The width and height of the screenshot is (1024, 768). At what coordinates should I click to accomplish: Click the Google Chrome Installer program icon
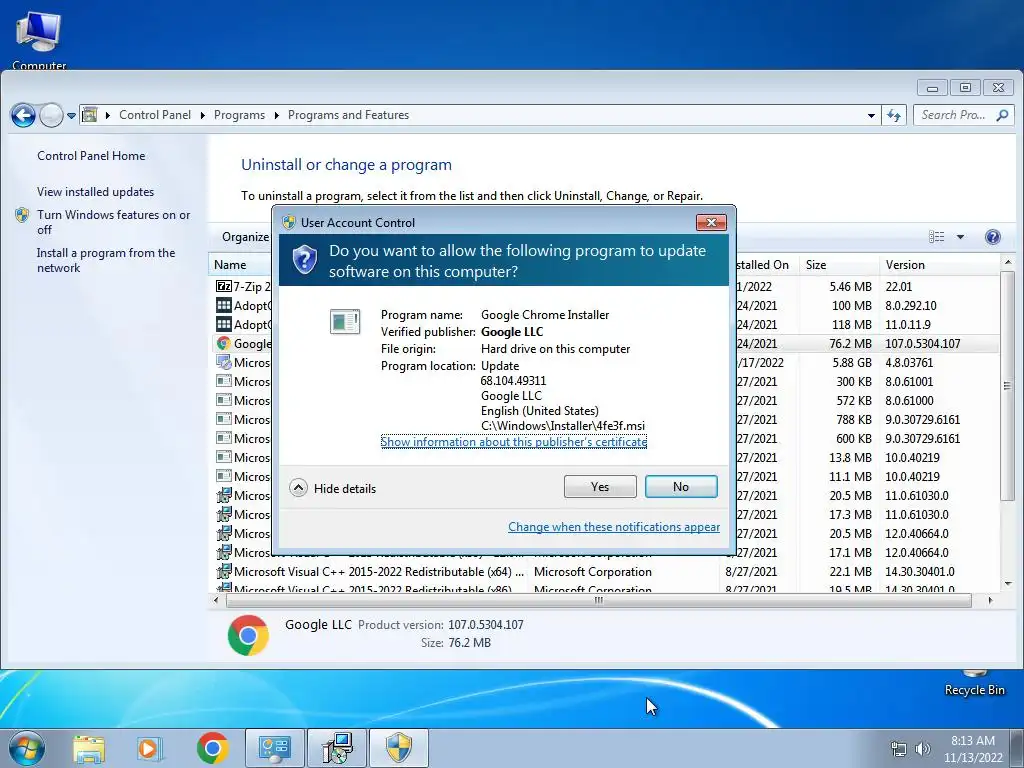click(x=345, y=321)
